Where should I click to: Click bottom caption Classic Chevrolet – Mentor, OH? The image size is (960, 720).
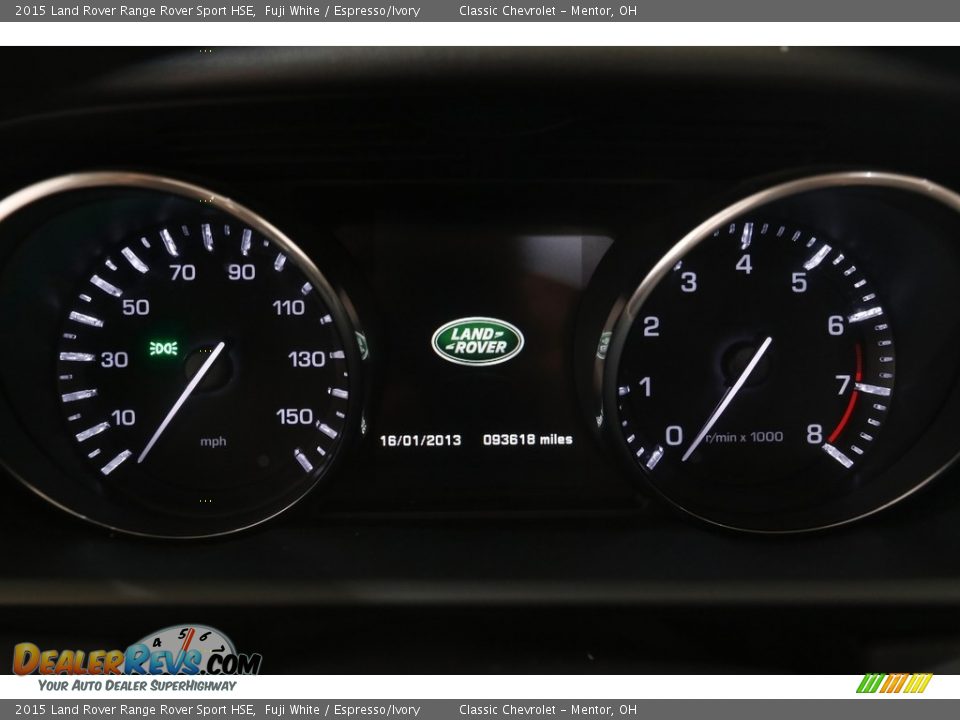coord(548,710)
